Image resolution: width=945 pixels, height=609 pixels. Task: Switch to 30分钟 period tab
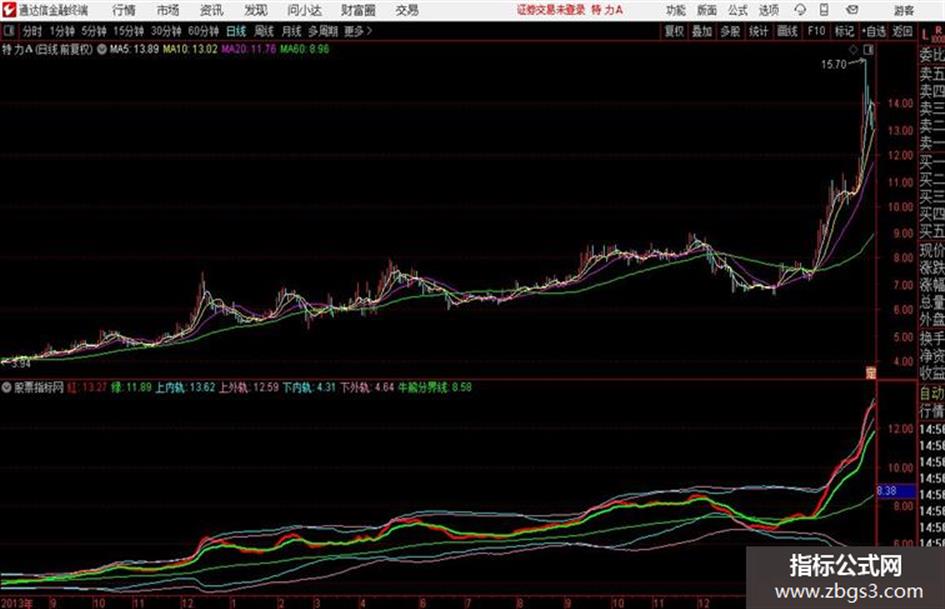[x=166, y=31]
